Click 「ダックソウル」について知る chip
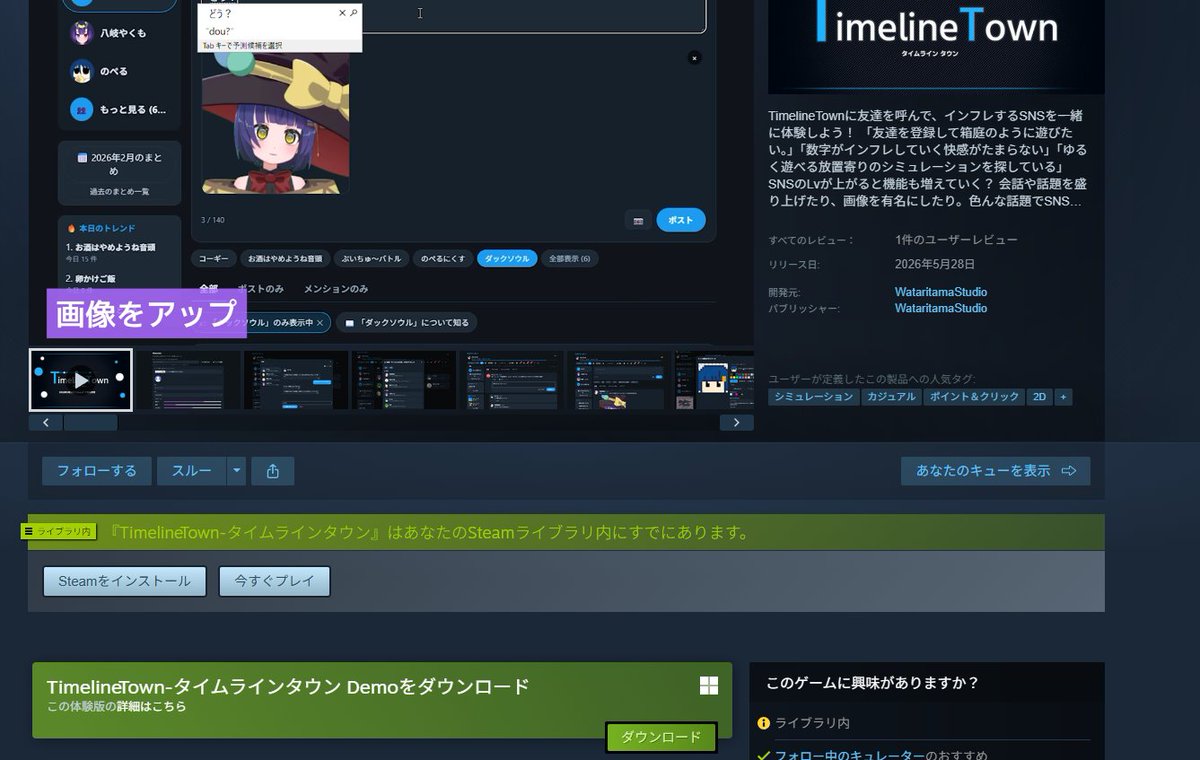 [407, 322]
